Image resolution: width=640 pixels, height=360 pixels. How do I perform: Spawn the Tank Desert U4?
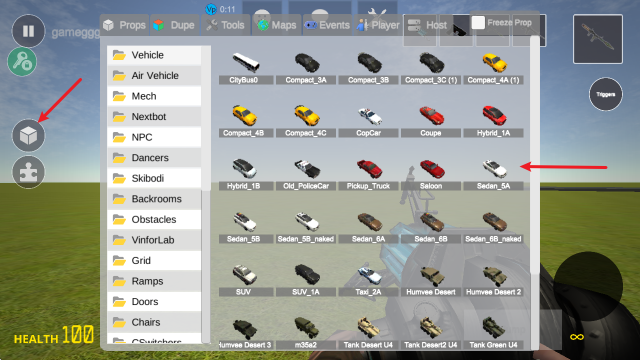pos(369,333)
